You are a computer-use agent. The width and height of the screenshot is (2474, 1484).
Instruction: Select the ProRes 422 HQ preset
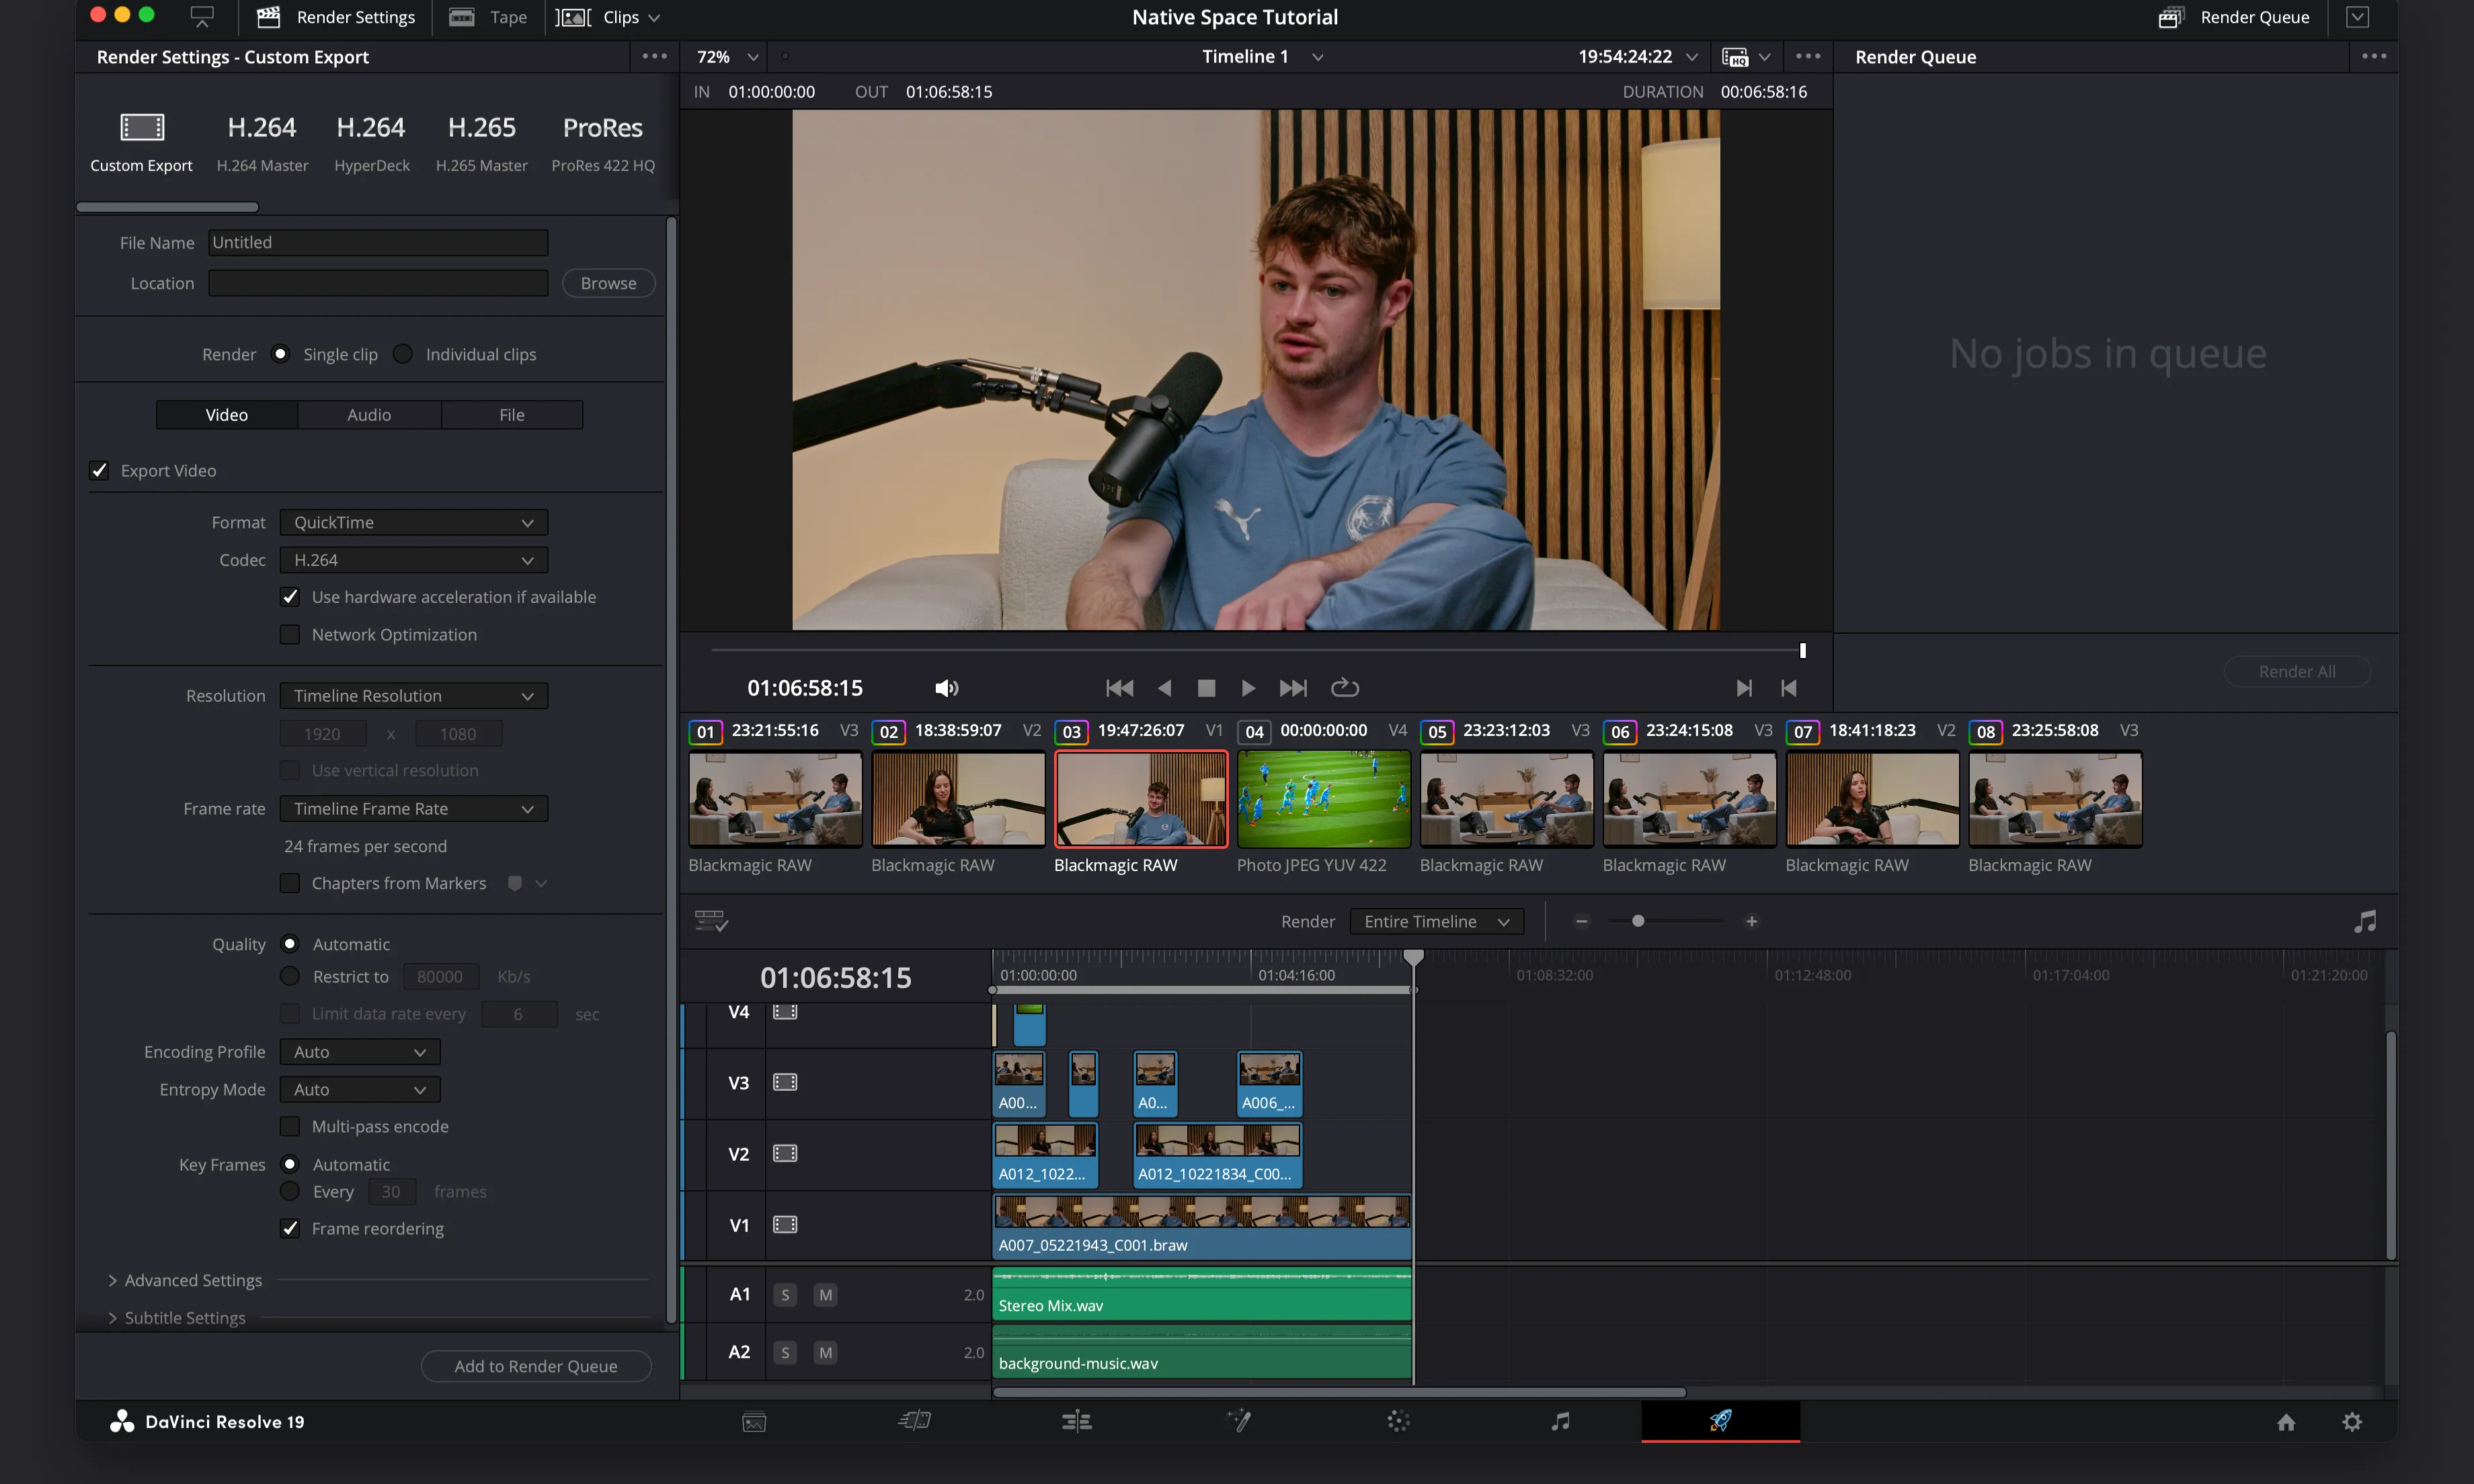coord(603,143)
